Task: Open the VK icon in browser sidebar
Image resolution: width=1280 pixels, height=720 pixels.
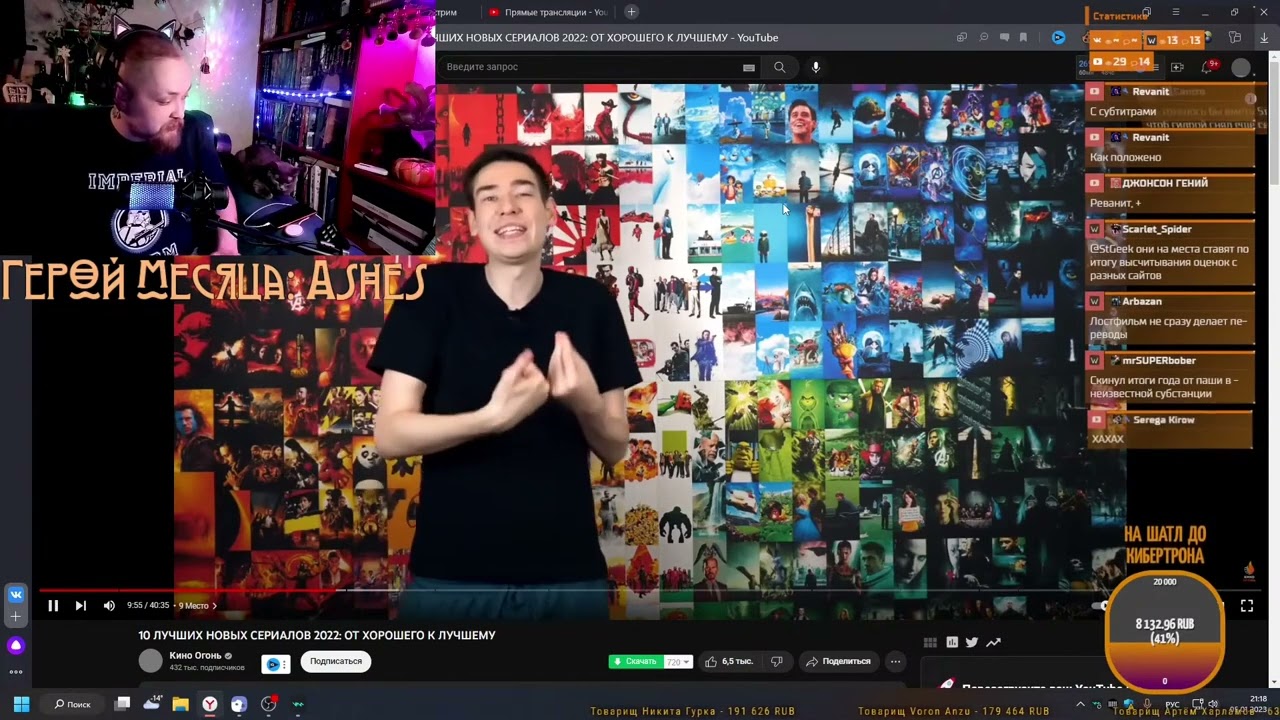Action: pyautogui.click(x=15, y=594)
